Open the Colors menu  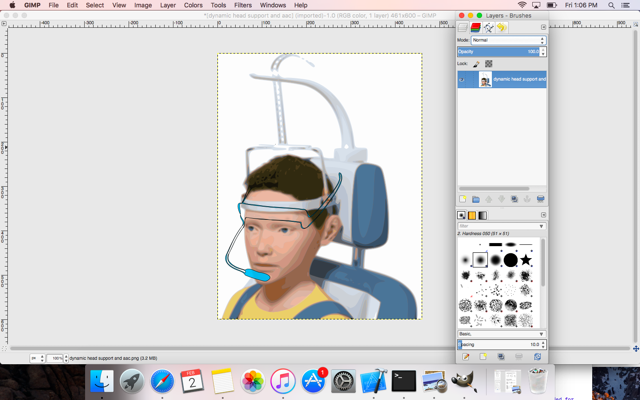pyautogui.click(x=193, y=5)
